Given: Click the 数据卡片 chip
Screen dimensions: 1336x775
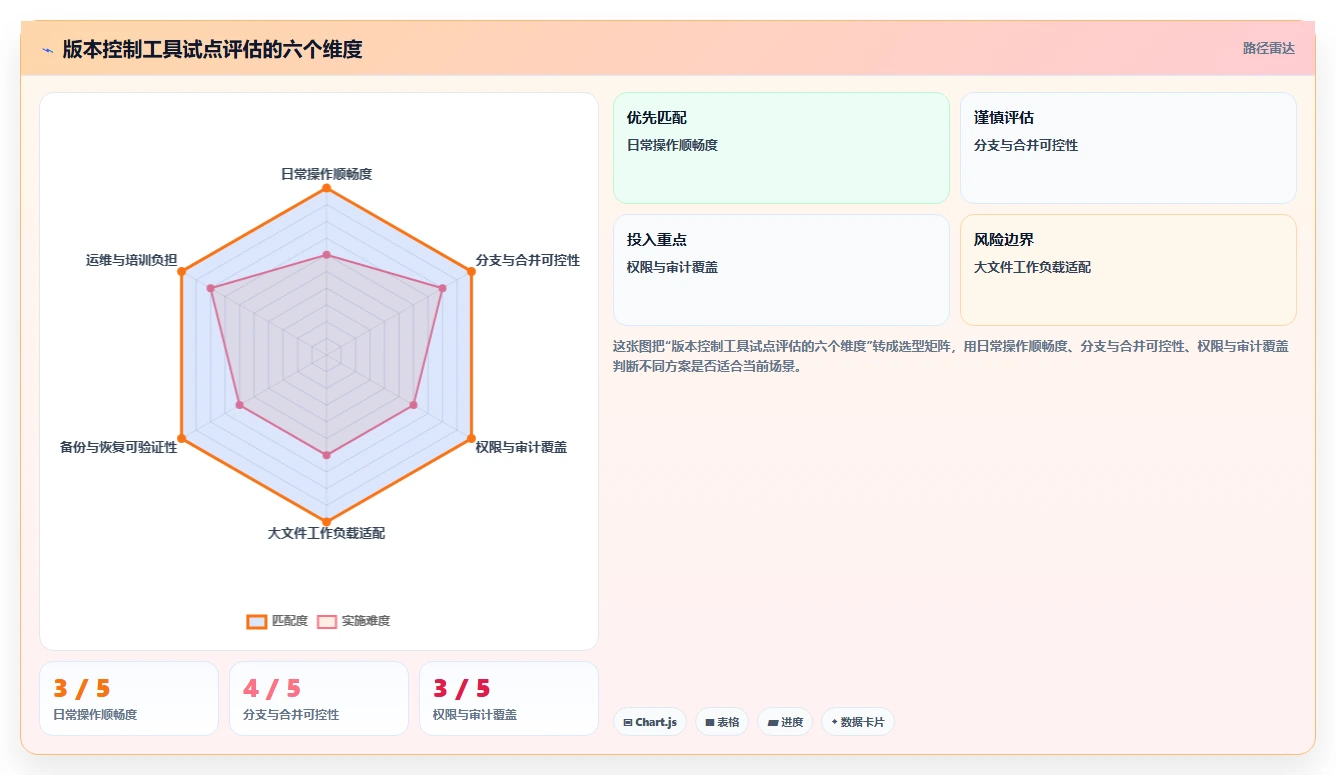Looking at the screenshot, I should click(x=858, y=722).
